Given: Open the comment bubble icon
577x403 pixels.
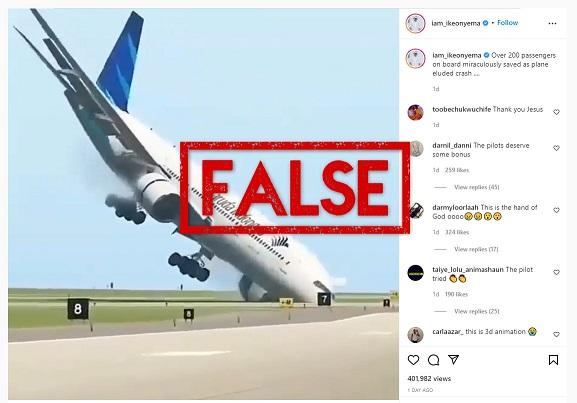Looking at the screenshot, I should [x=433, y=360].
